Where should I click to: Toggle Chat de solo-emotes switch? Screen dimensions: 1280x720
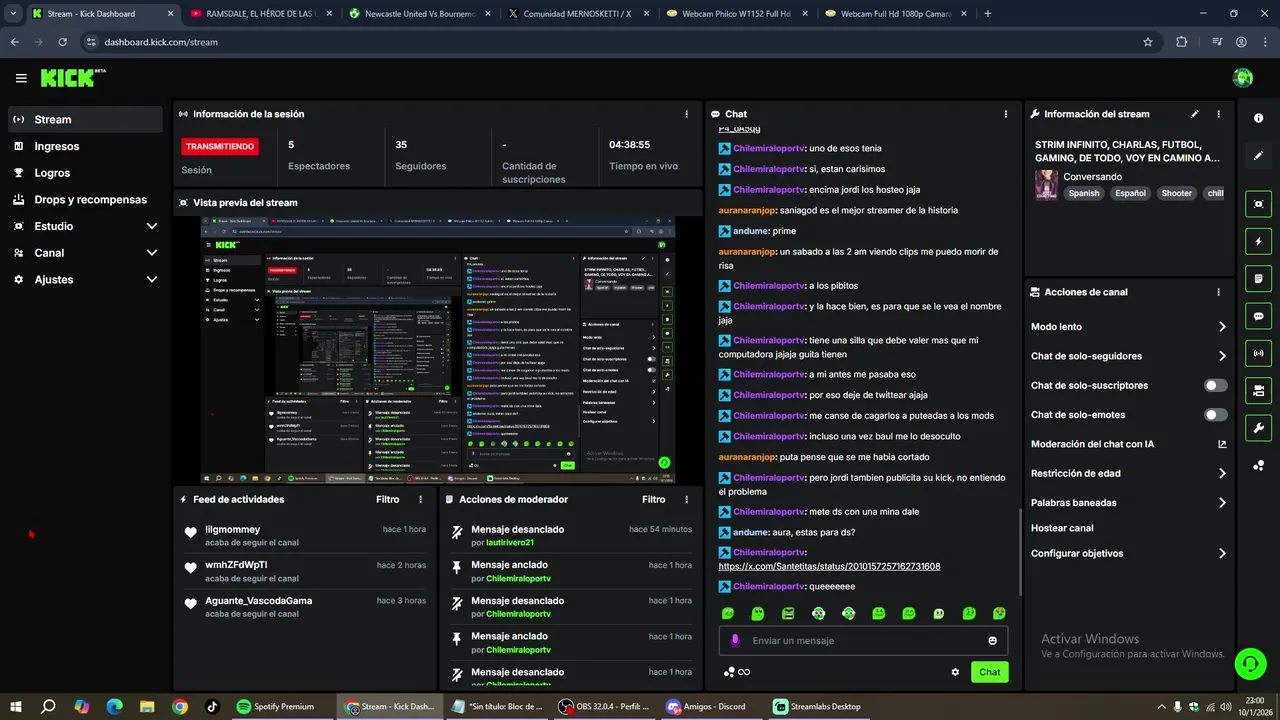1216,415
